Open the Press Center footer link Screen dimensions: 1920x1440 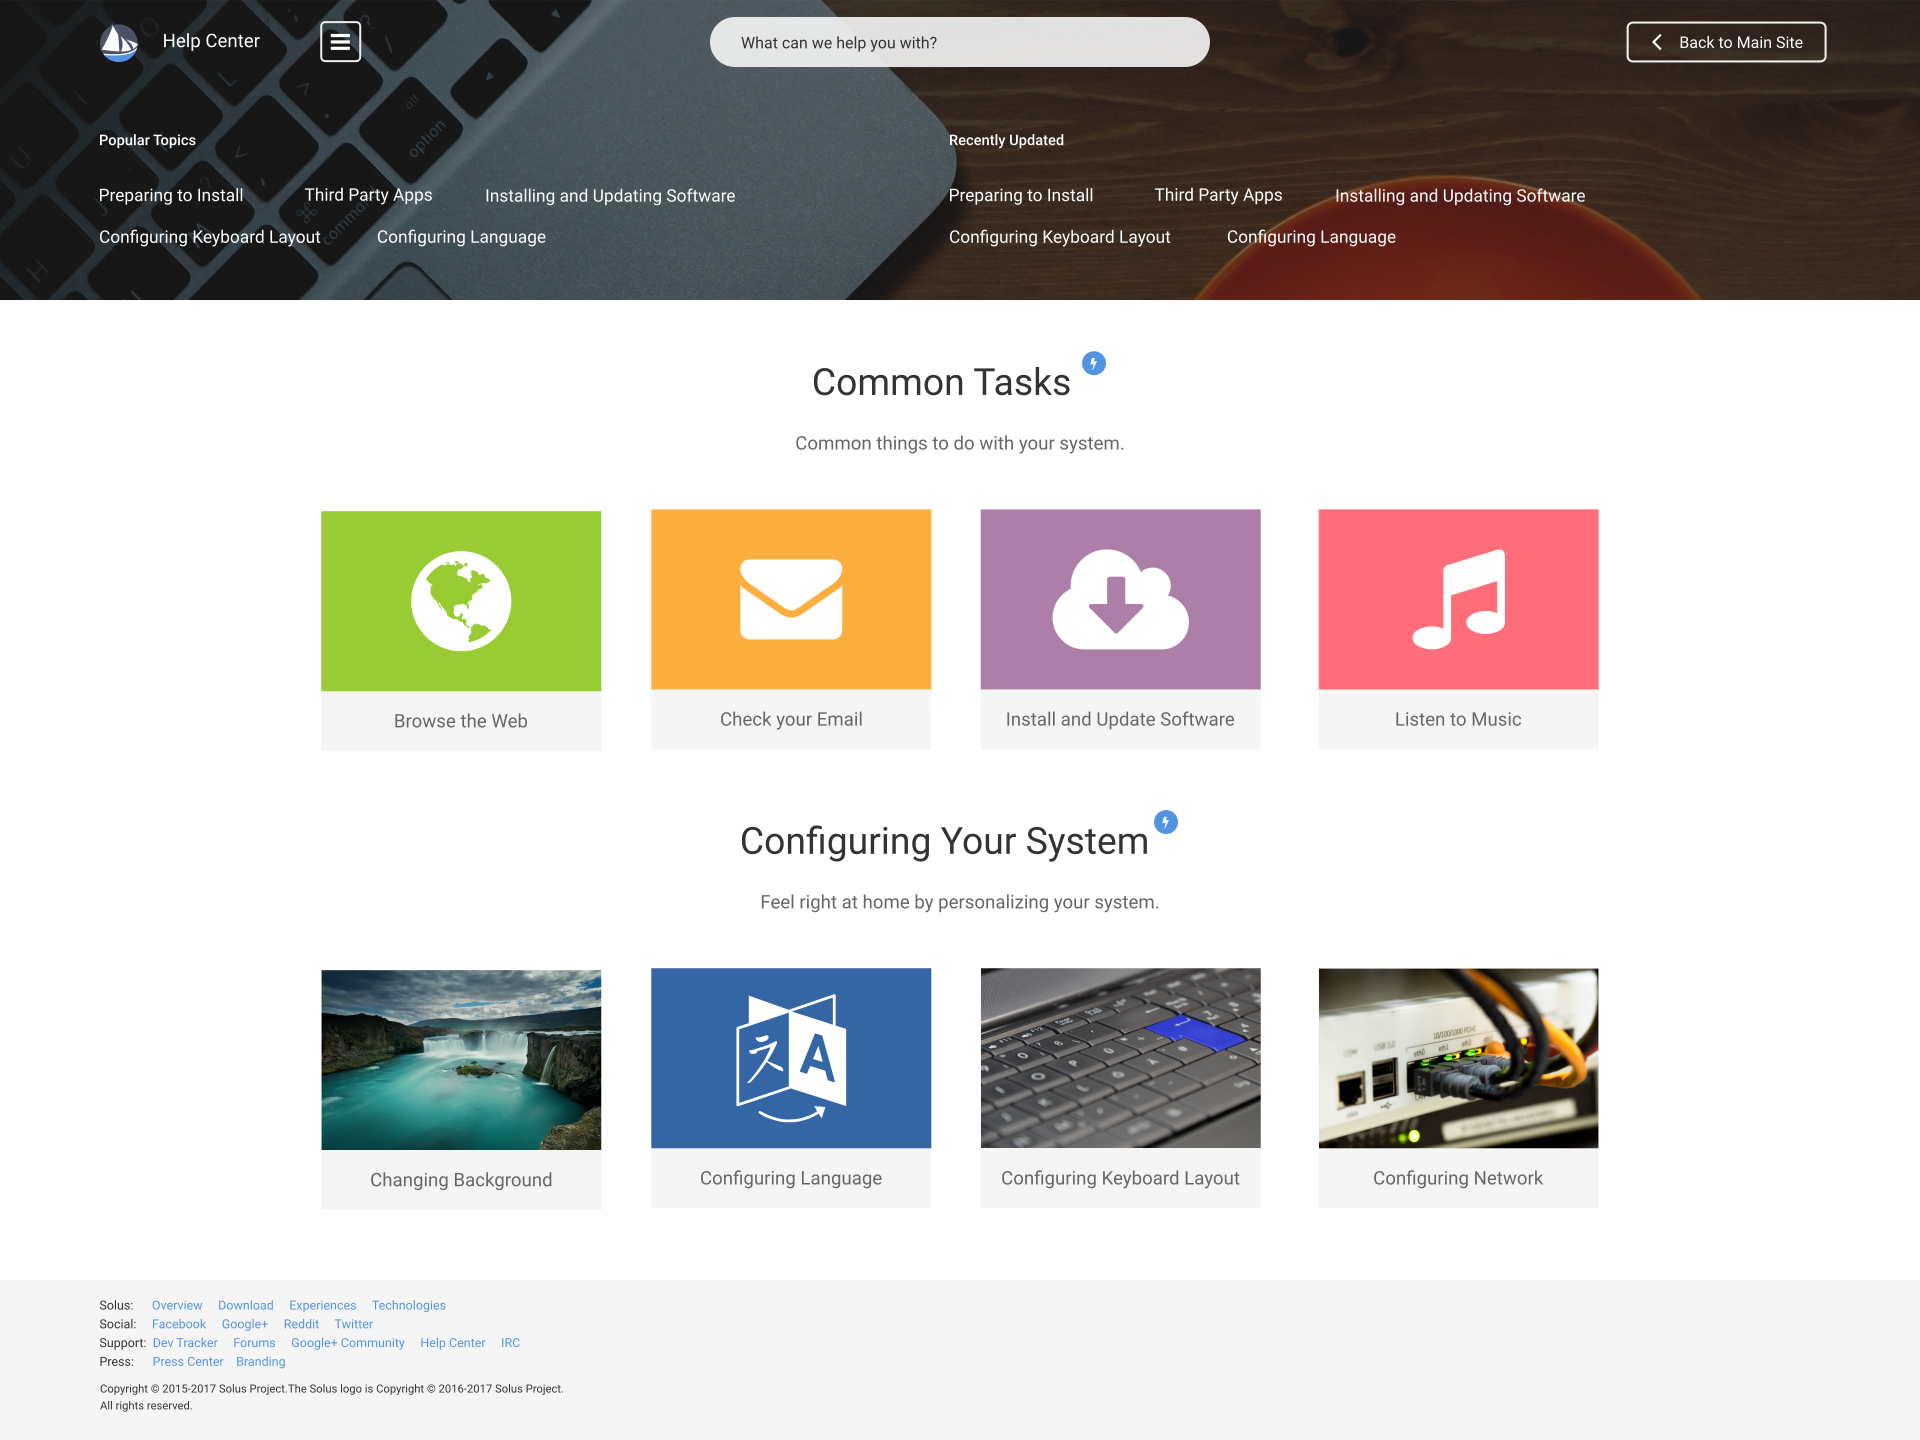tap(188, 1362)
